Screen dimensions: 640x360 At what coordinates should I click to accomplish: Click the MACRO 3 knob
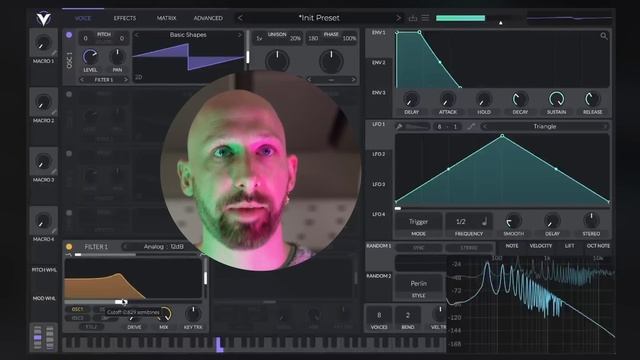(43, 162)
